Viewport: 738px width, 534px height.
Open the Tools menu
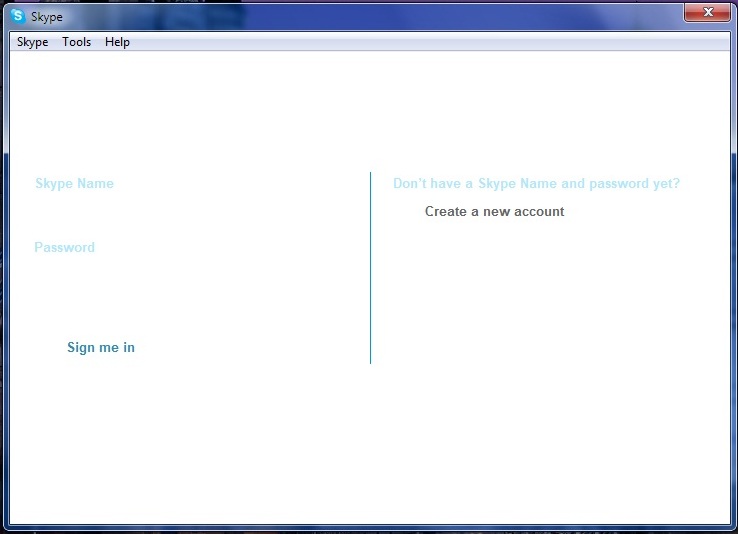click(76, 42)
